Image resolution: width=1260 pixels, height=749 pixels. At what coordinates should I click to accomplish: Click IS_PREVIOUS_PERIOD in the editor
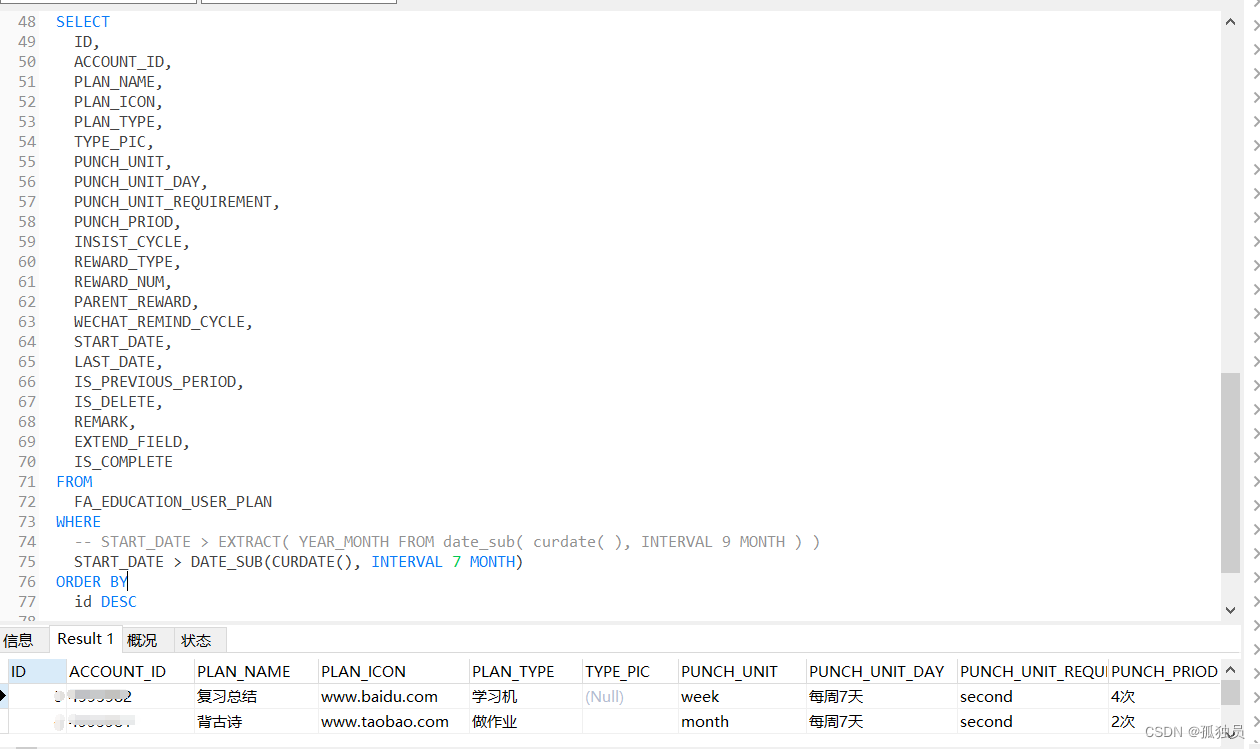point(155,381)
